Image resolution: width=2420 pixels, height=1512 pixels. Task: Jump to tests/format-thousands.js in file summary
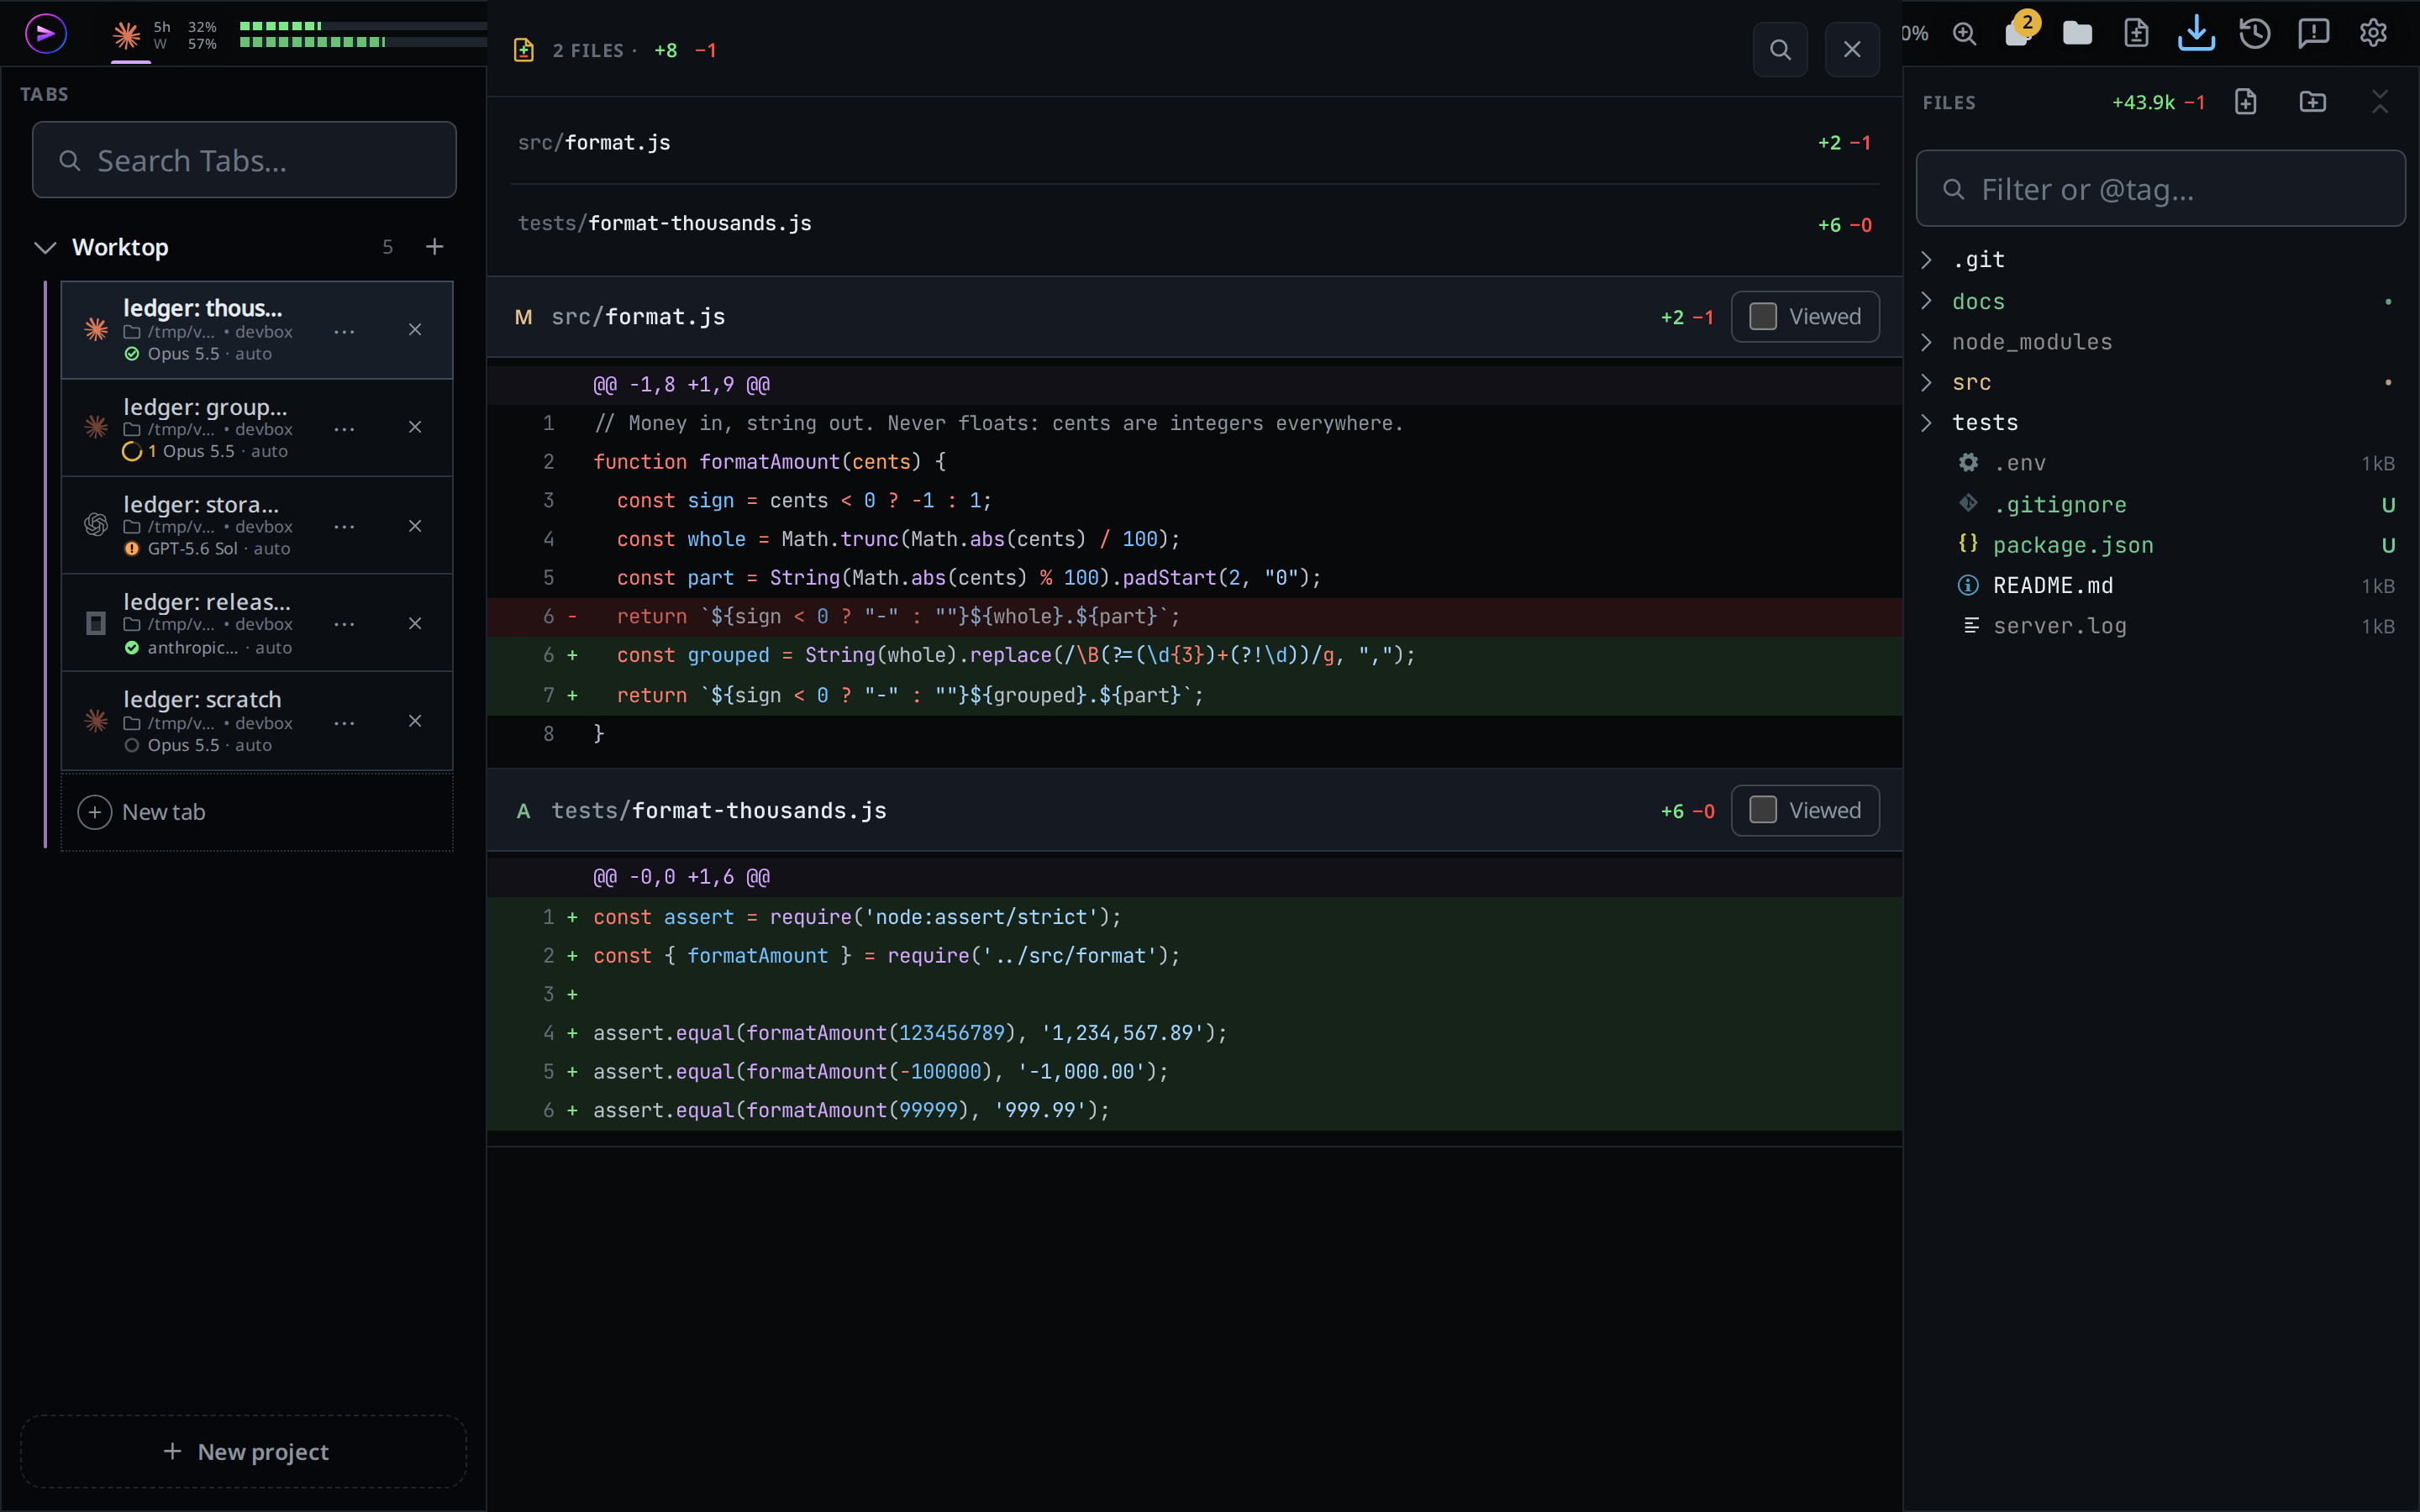[x=1194, y=224]
